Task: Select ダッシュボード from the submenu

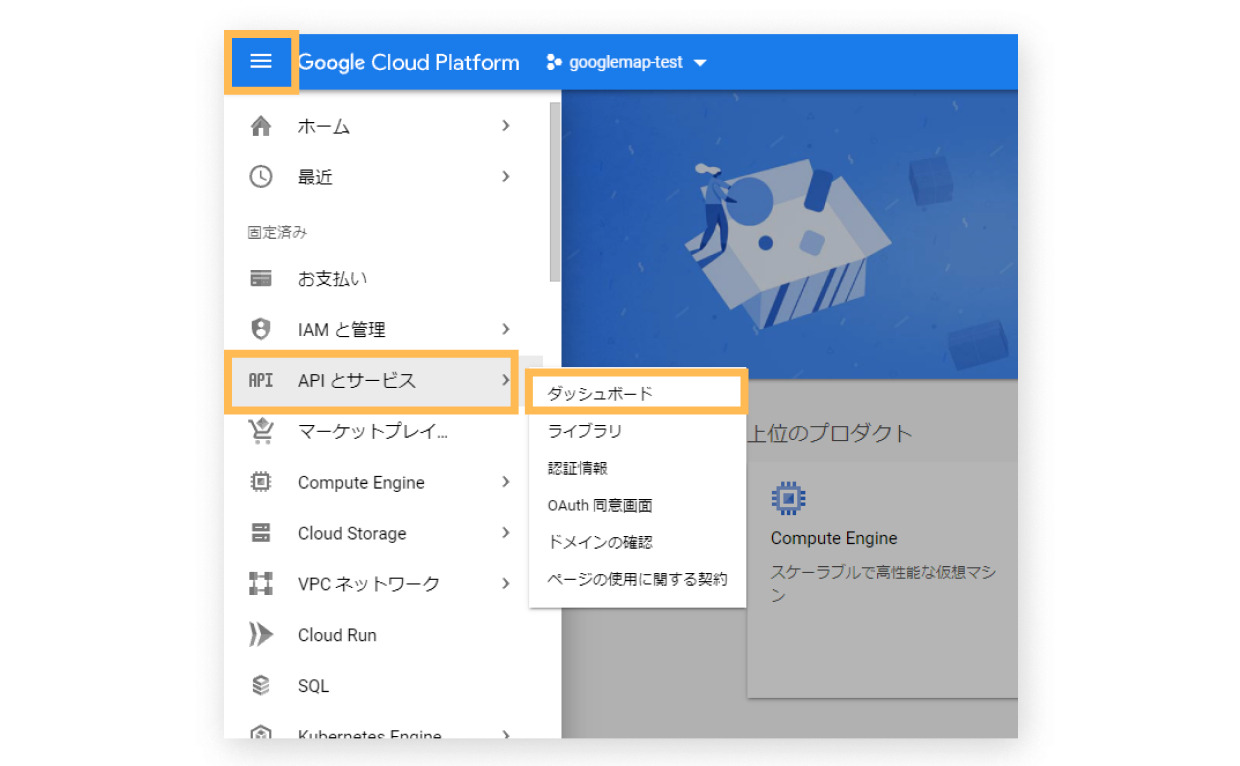Action: [x=600, y=394]
